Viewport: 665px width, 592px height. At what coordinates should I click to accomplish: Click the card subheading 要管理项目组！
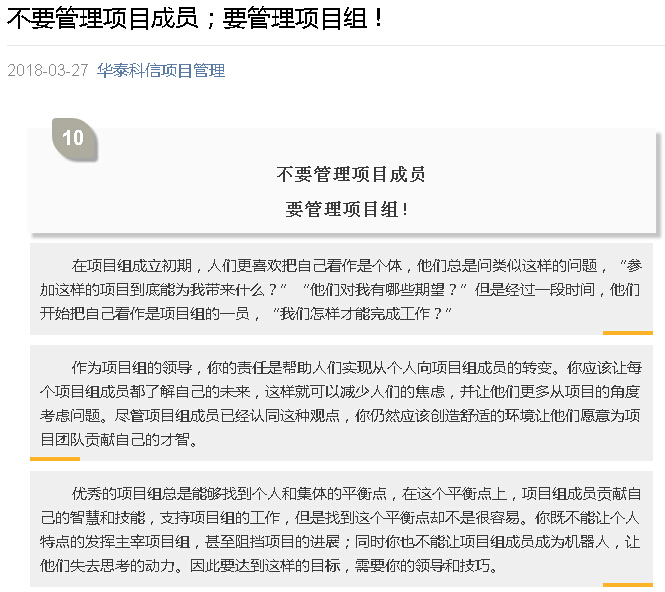click(346, 209)
